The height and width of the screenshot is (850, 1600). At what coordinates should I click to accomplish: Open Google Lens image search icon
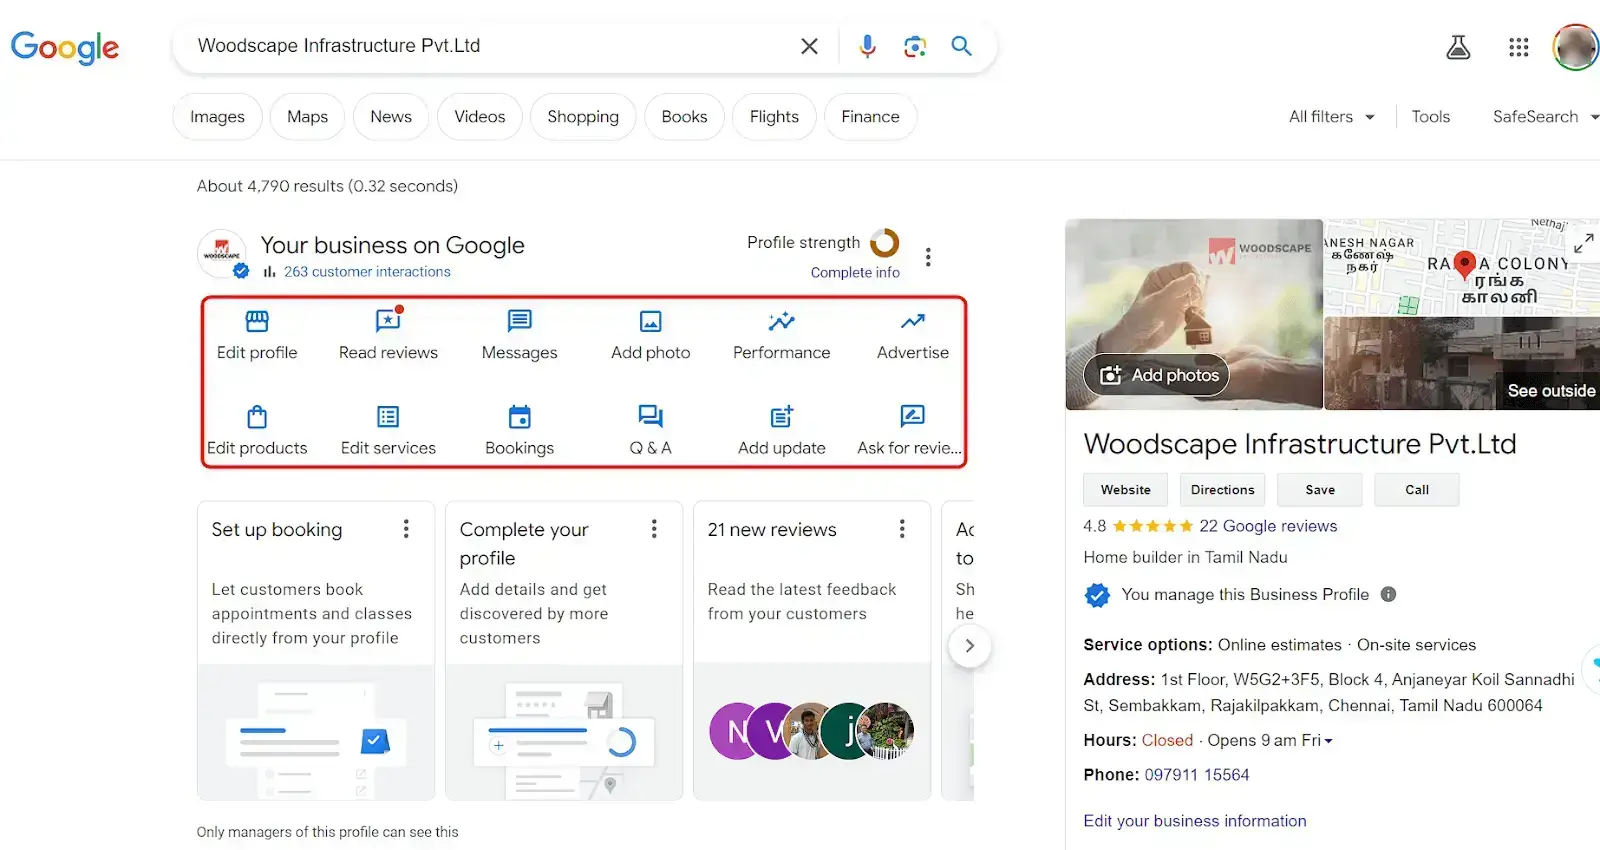pos(915,46)
